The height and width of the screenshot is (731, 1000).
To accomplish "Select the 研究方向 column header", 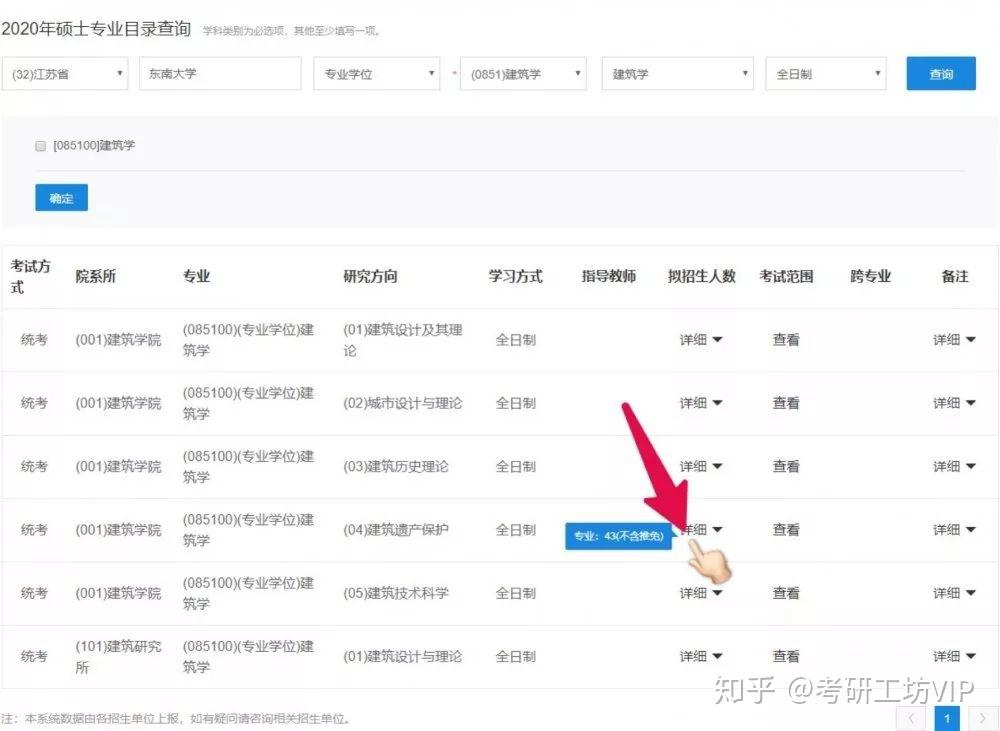I will pyautogui.click(x=371, y=276).
